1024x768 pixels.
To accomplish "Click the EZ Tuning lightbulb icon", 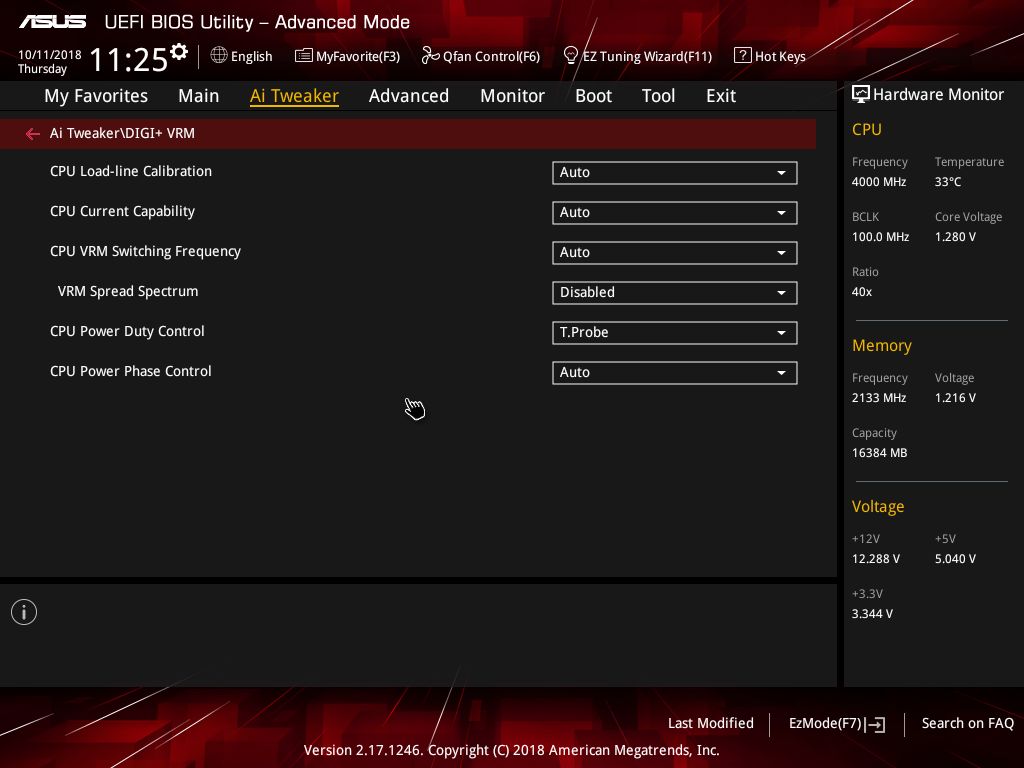I will [x=570, y=56].
